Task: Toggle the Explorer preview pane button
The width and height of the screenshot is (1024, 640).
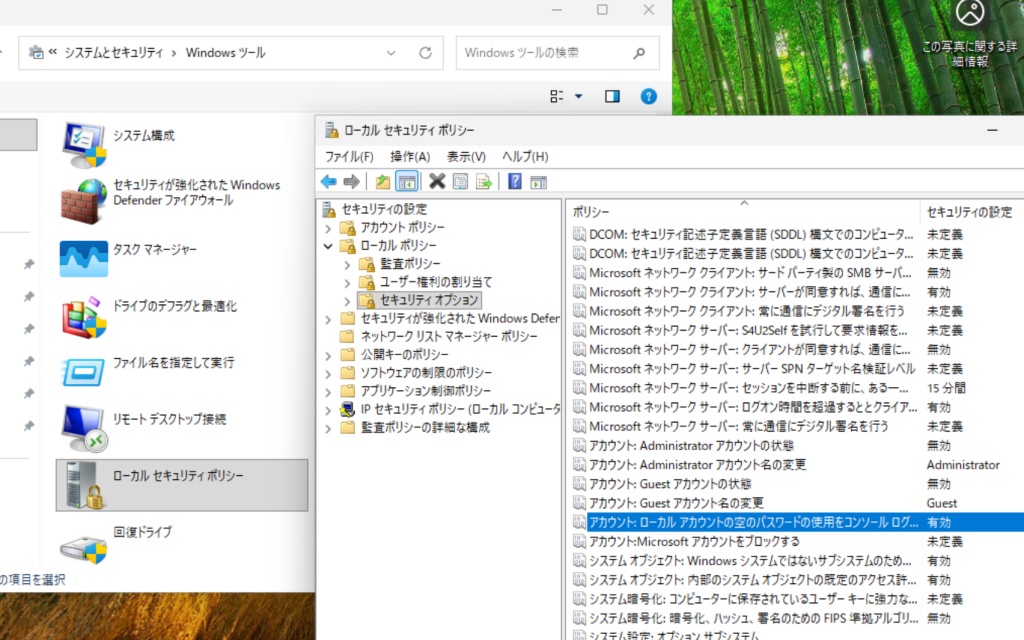Action: tap(613, 96)
